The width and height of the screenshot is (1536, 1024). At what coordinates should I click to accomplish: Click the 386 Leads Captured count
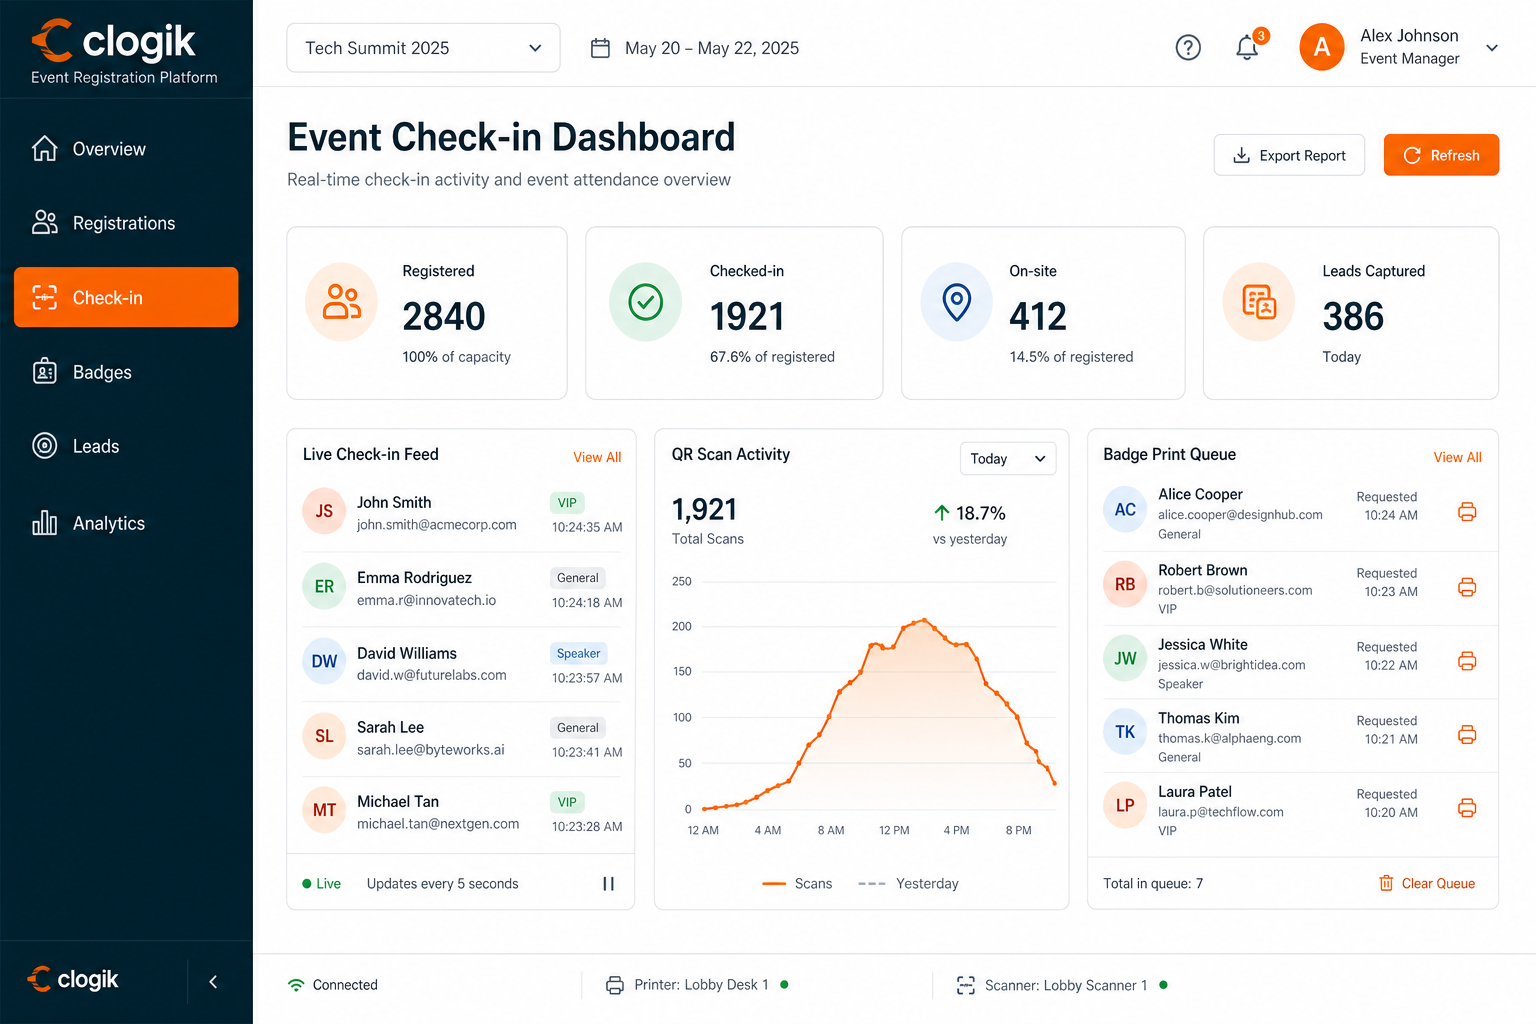1353,316
